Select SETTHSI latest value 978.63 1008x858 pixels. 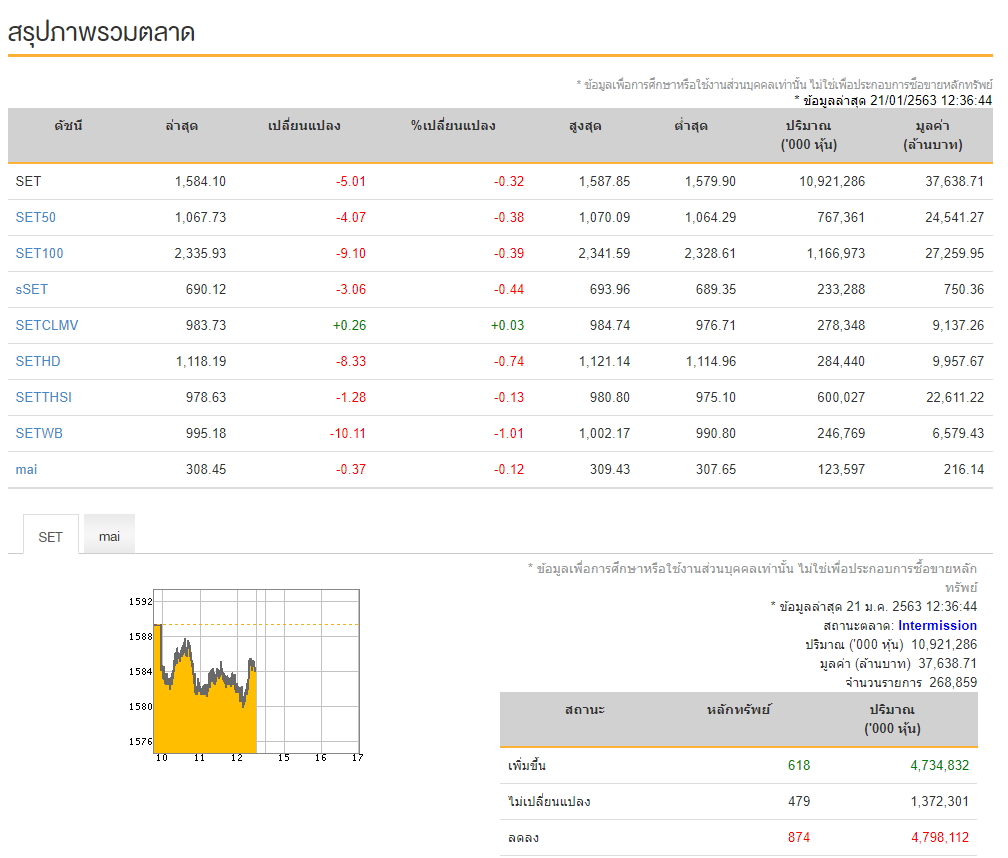click(206, 397)
